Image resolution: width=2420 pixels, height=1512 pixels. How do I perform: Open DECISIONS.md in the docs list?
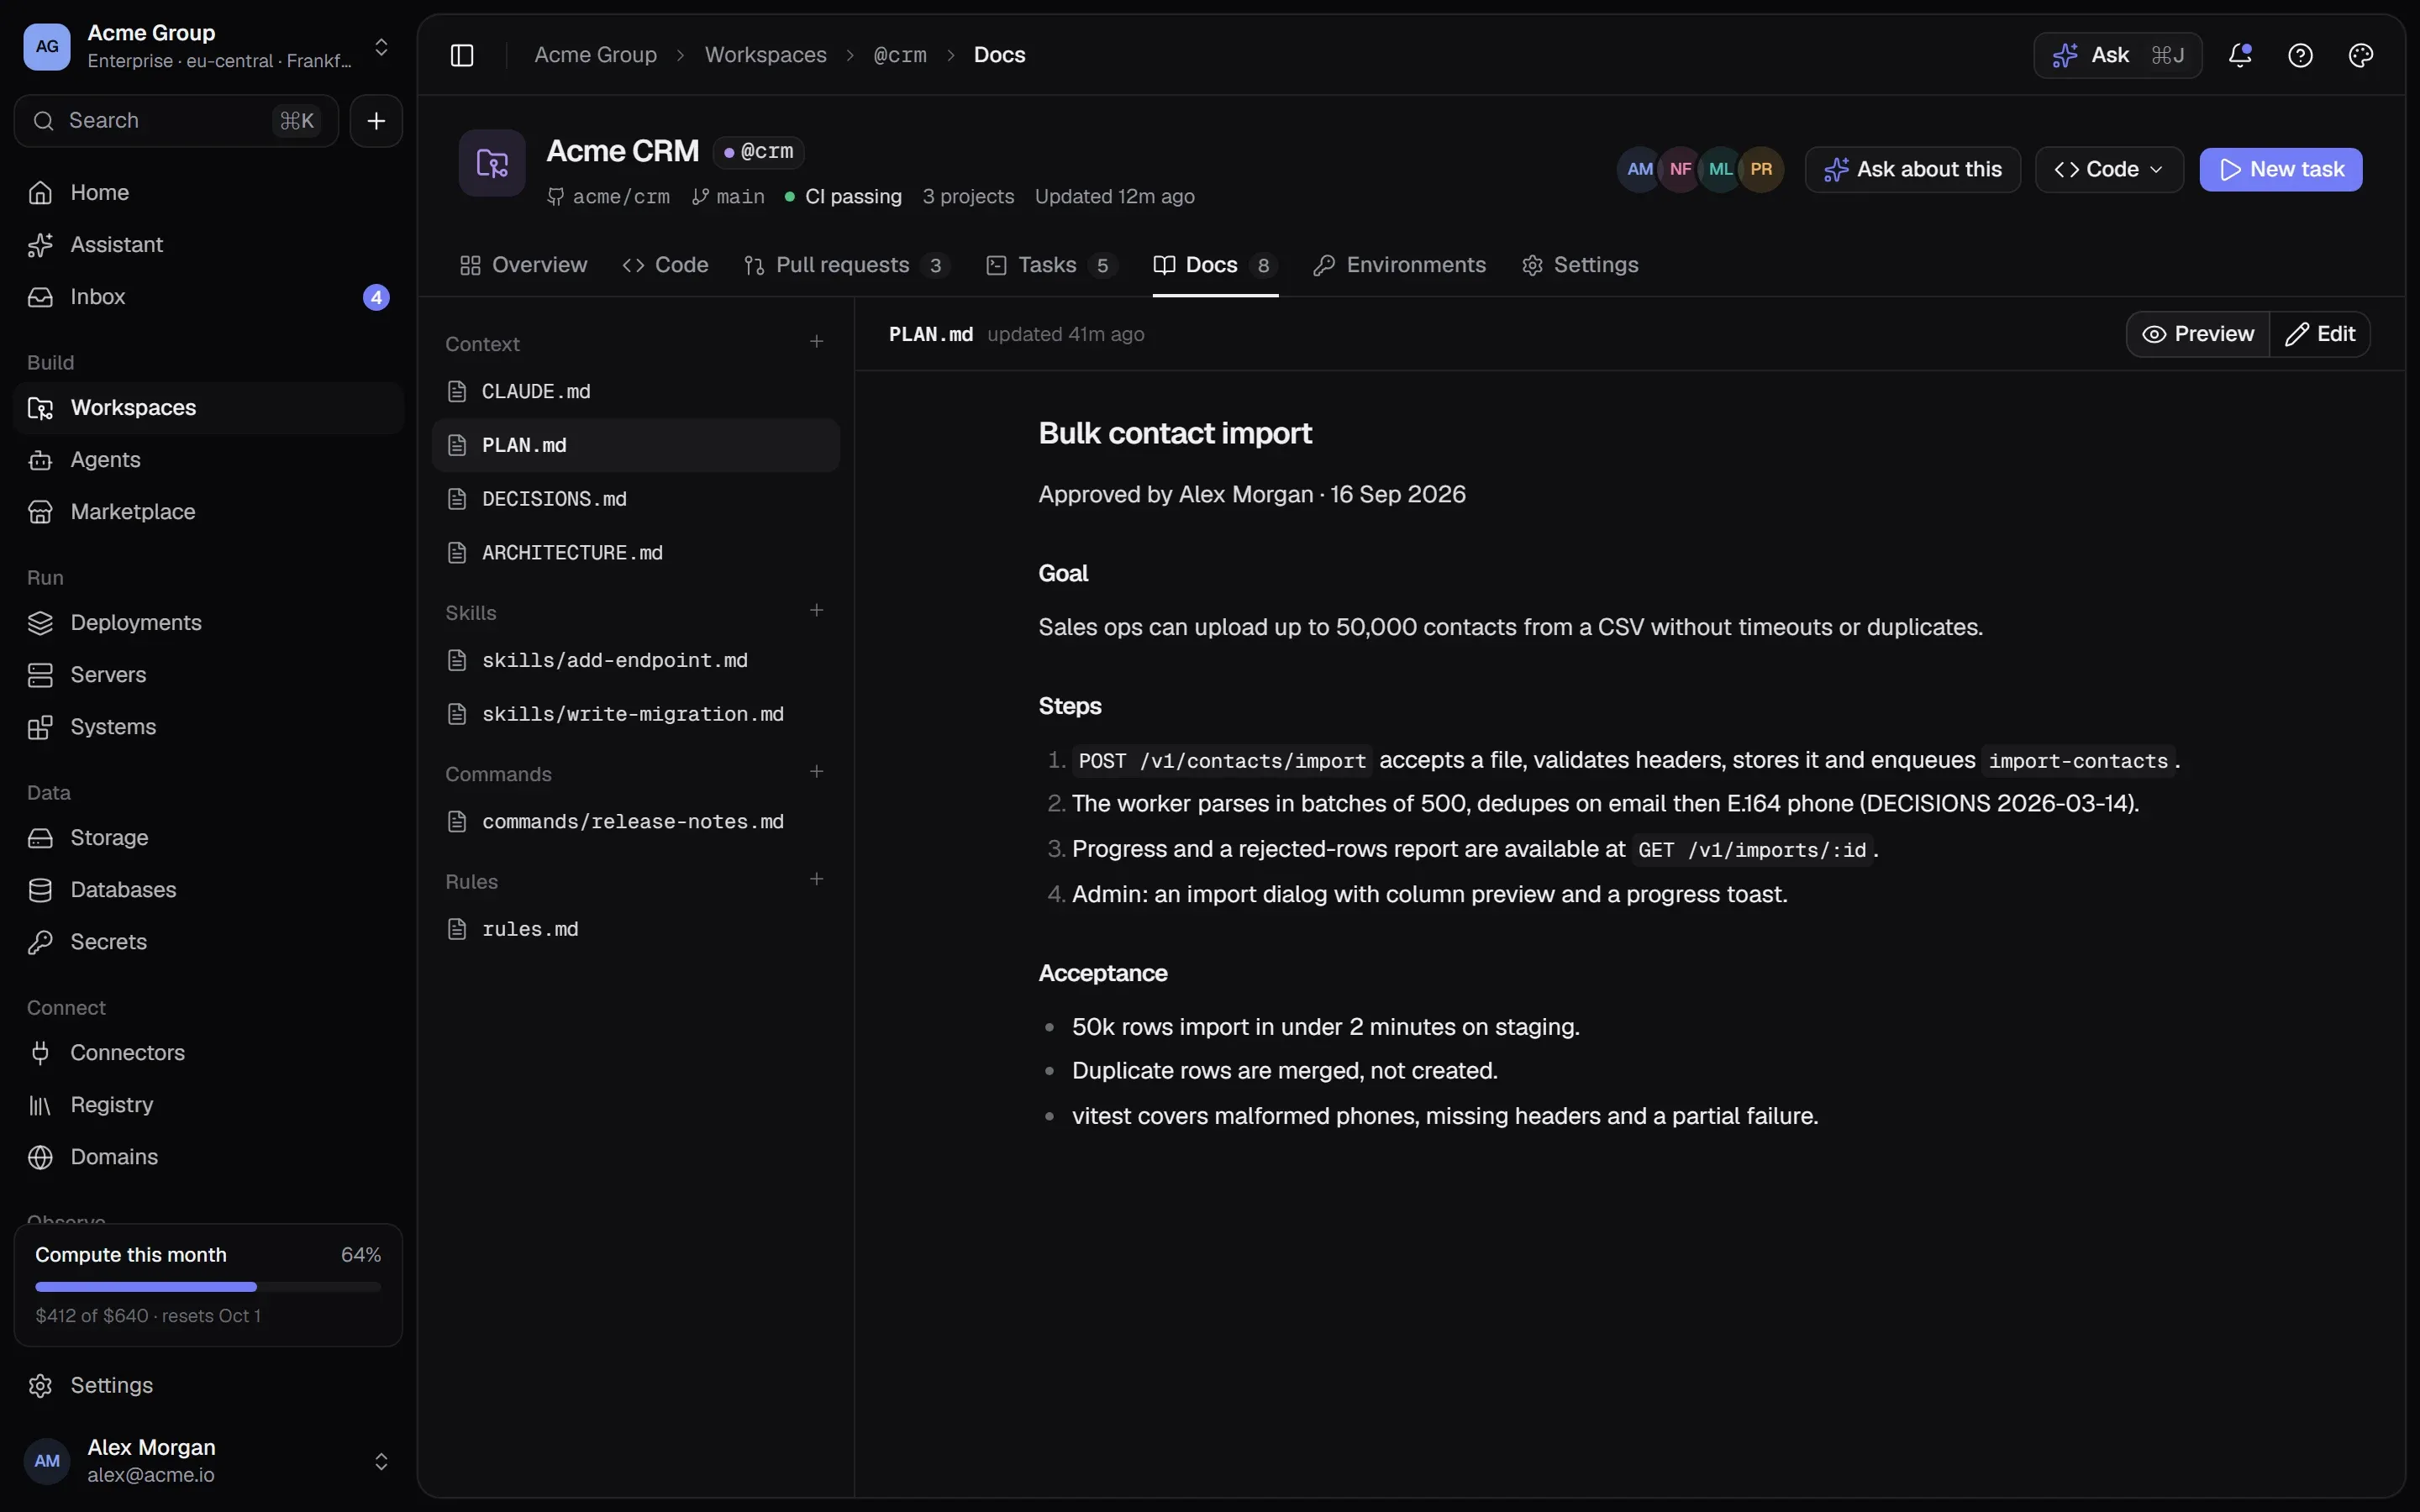click(x=635, y=499)
